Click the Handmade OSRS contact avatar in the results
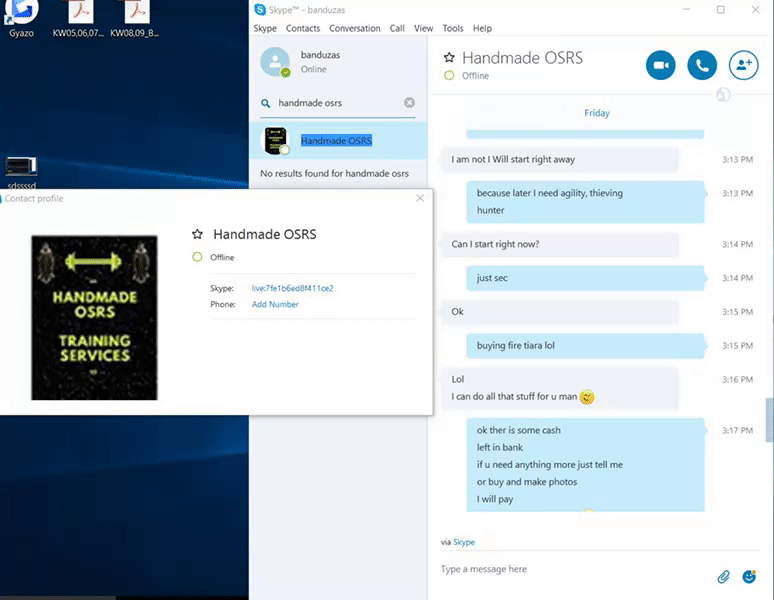 point(275,141)
